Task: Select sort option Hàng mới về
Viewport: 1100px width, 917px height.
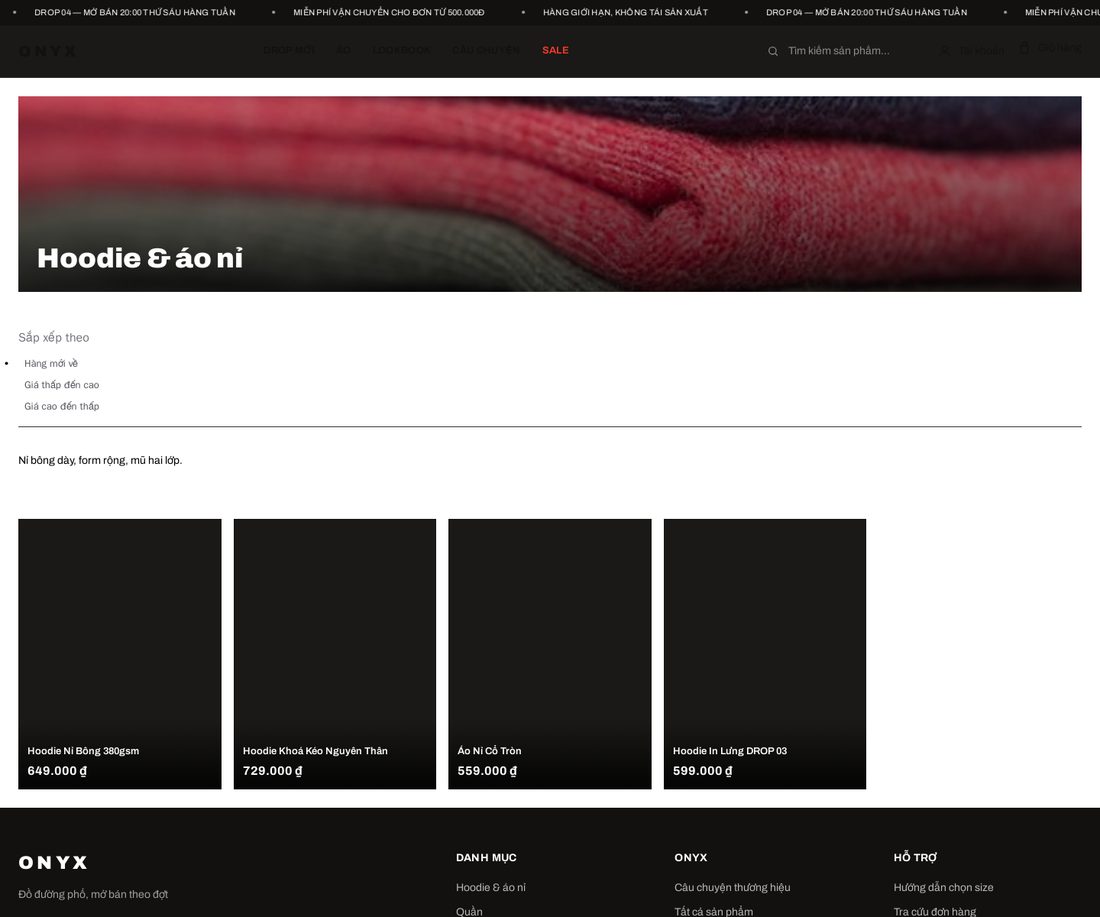Action: pyautogui.click(x=51, y=363)
